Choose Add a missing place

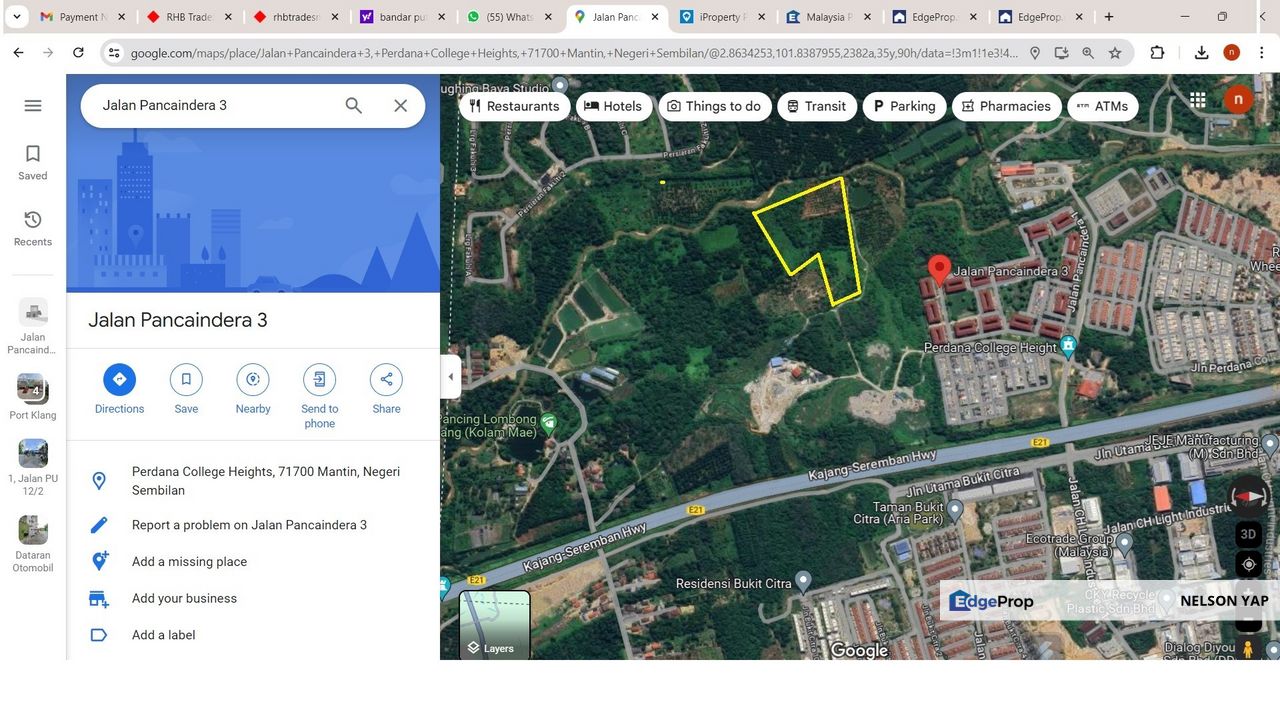(x=253, y=562)
